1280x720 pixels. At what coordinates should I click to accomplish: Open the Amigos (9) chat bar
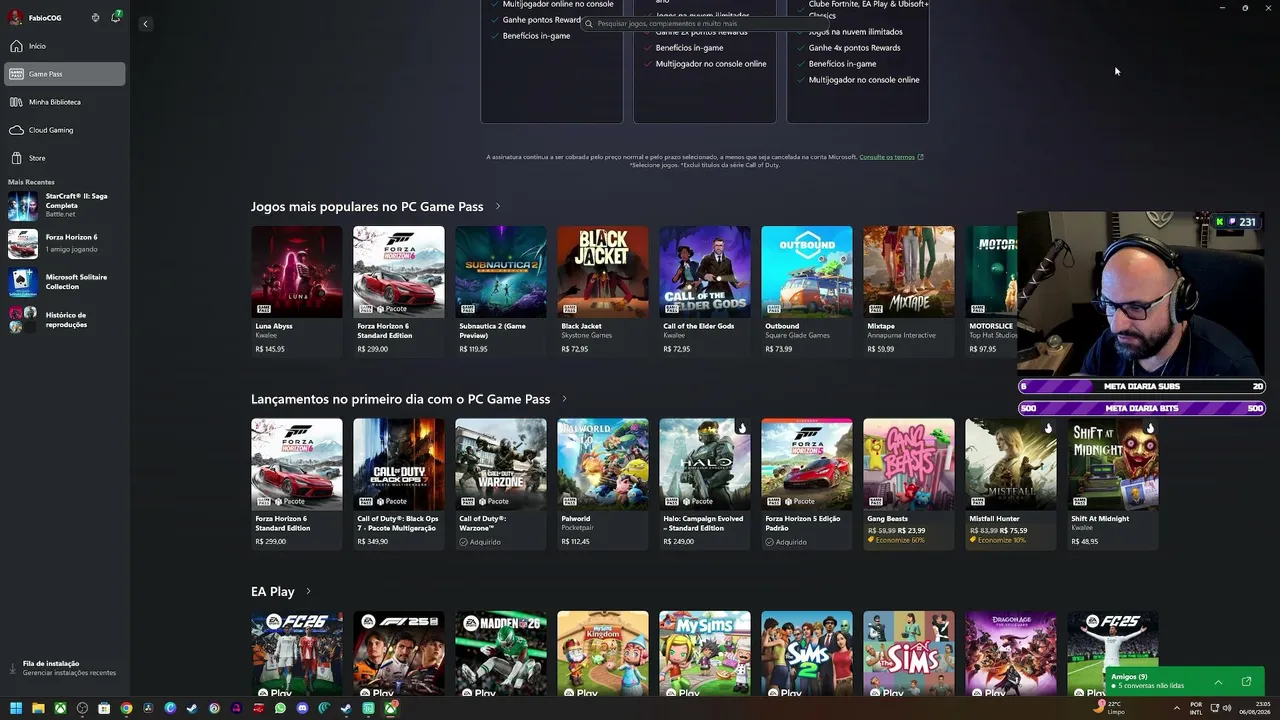(1184, 681)
